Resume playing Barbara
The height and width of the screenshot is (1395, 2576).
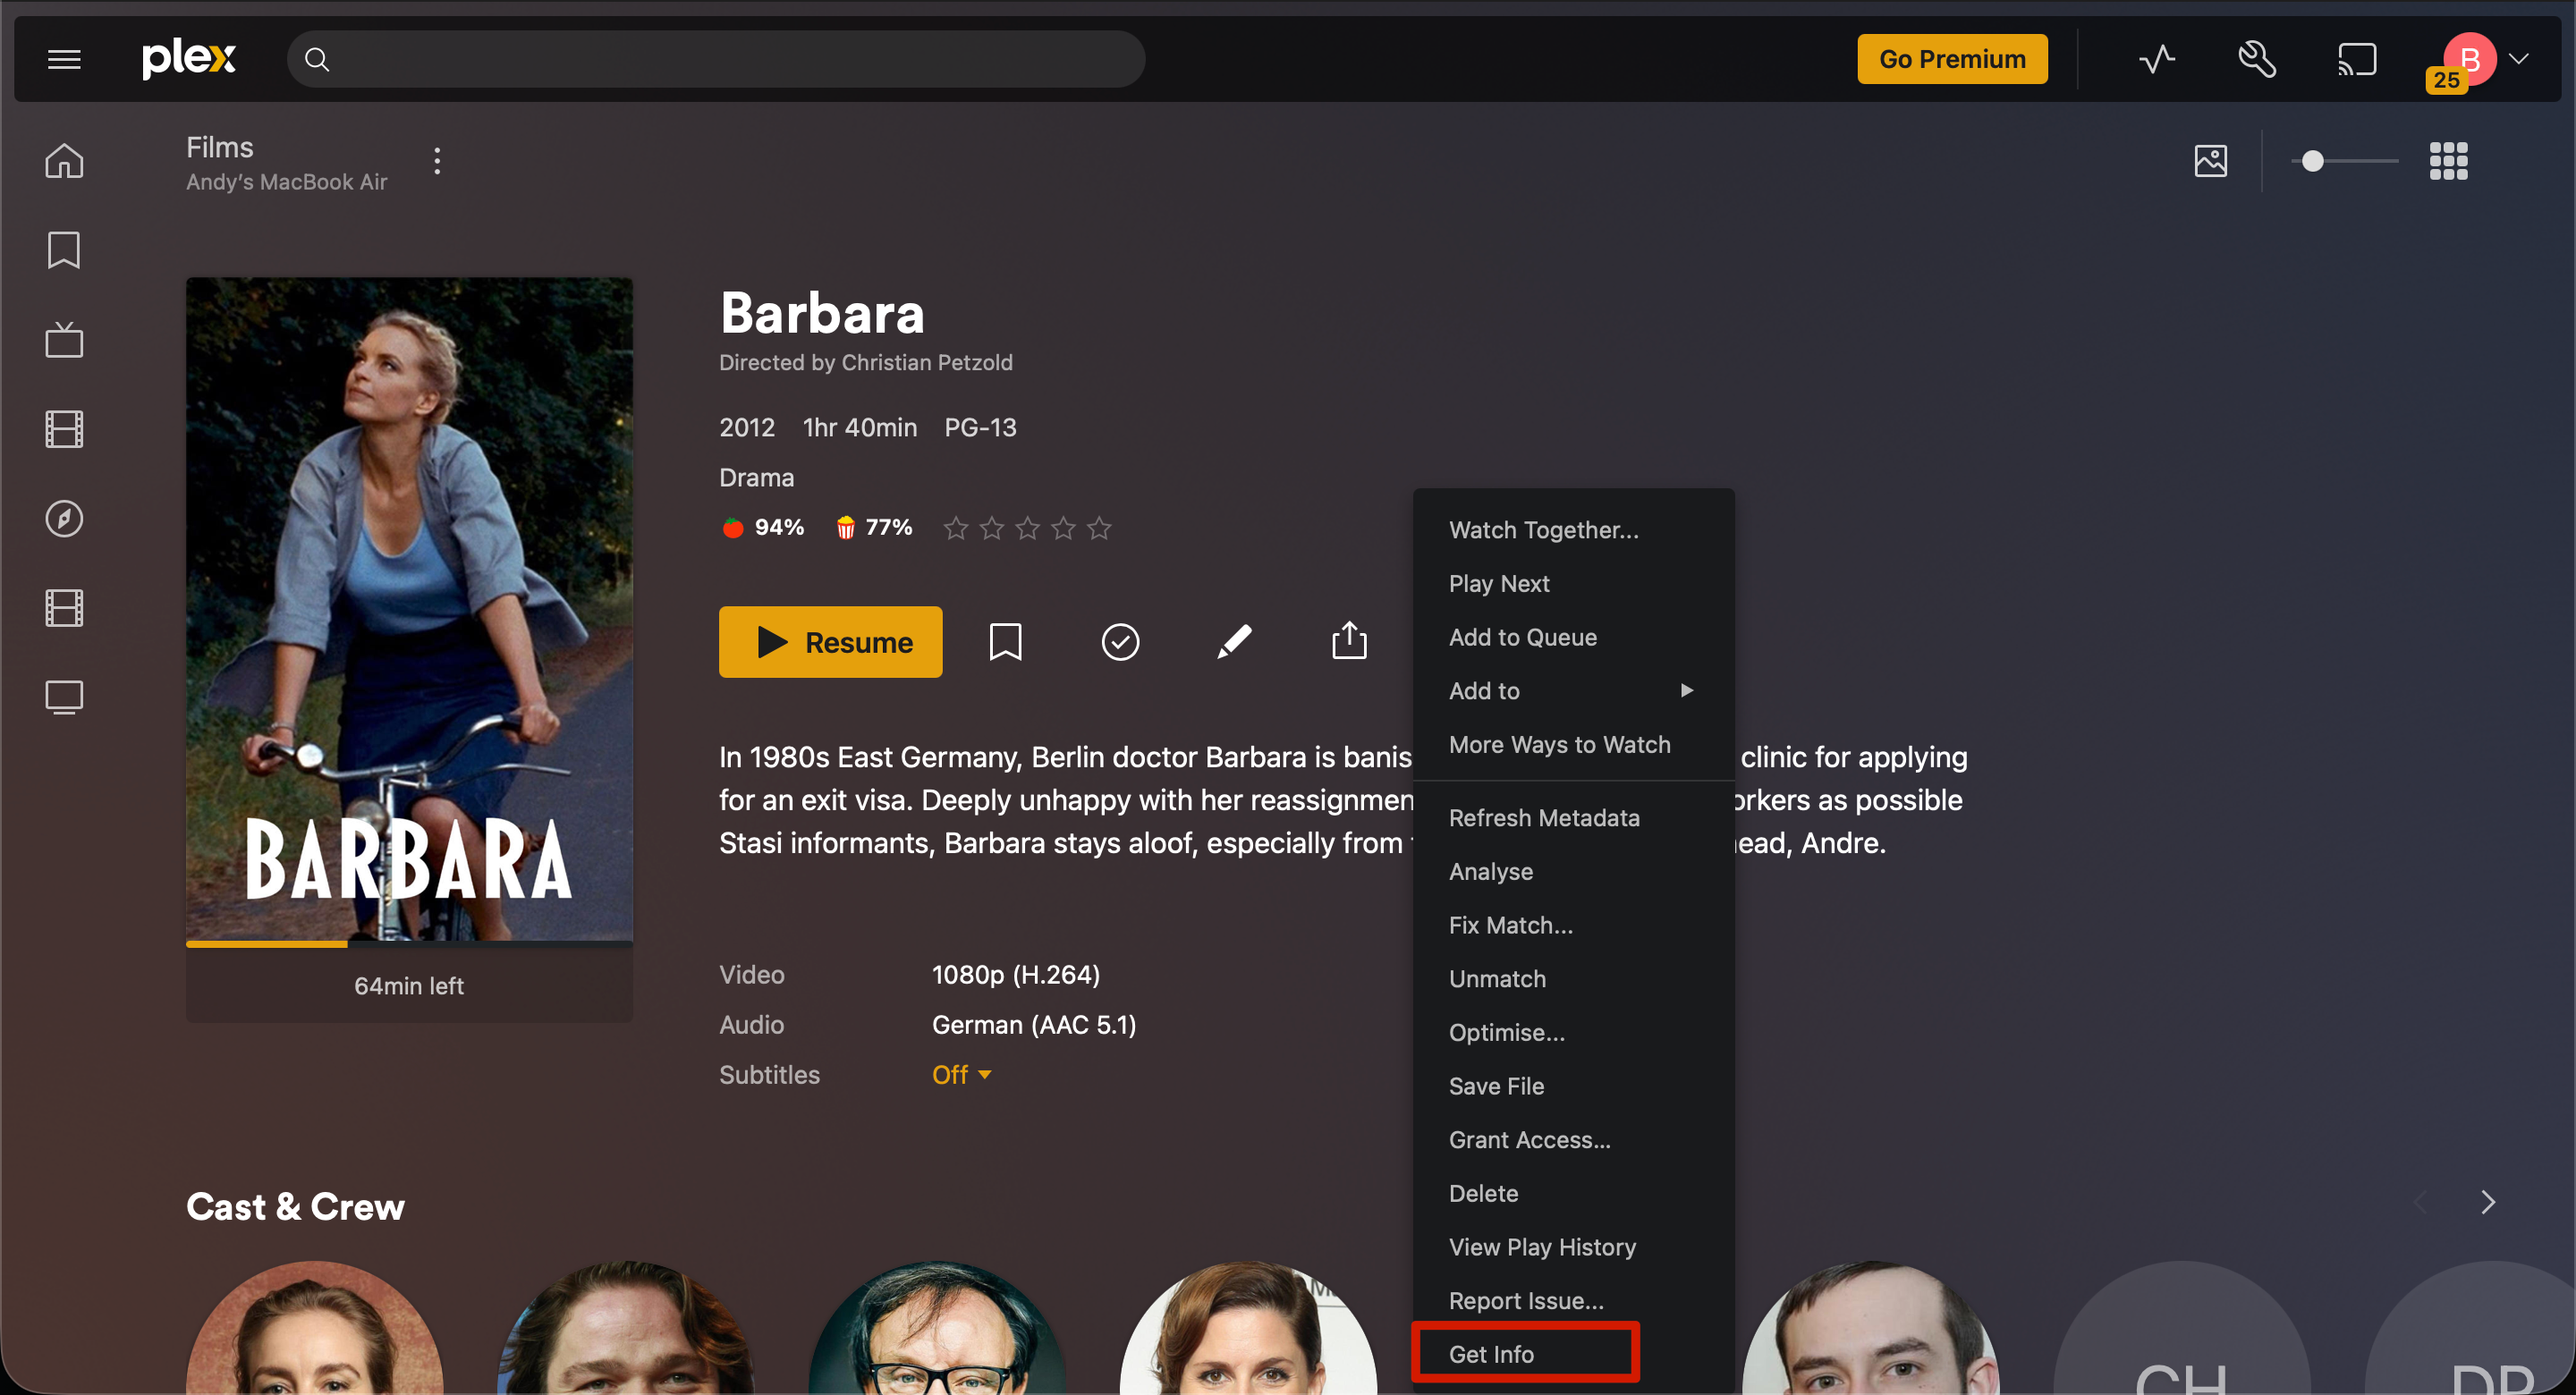click(830, 642)
